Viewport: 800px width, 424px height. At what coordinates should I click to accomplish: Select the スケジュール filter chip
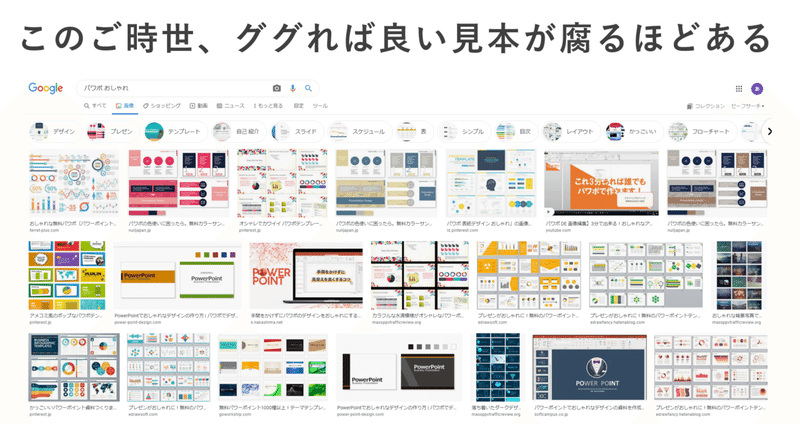pyautogui.click(x=359, y=132)
